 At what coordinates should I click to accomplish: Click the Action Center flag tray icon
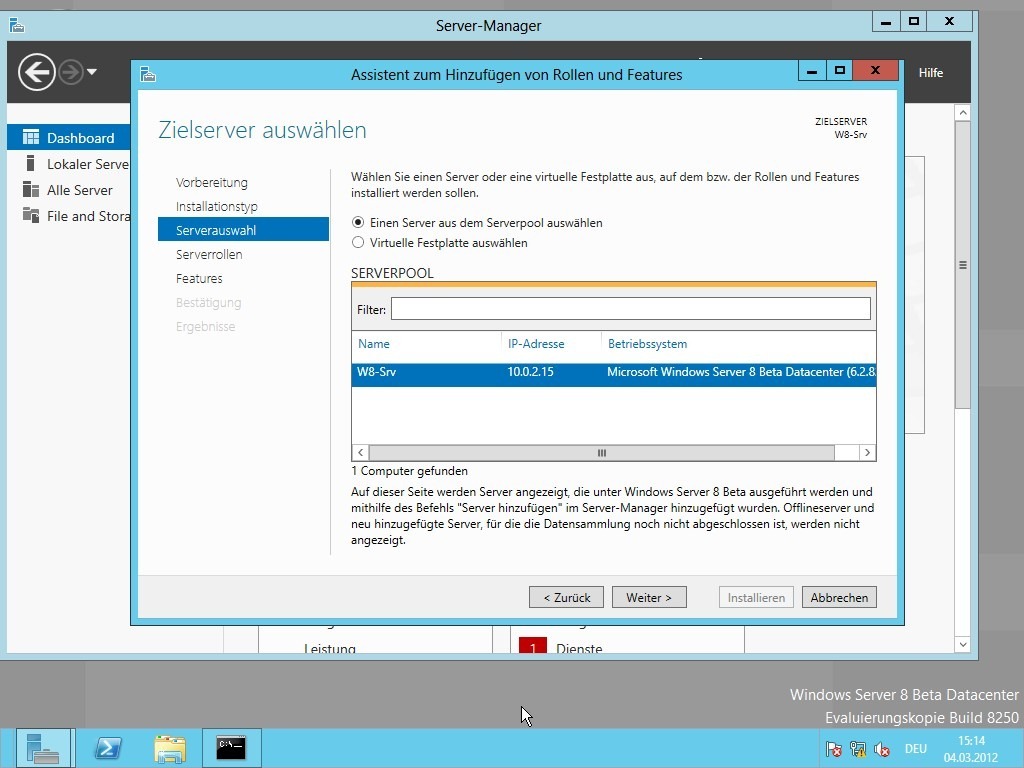tap(833, 749)
